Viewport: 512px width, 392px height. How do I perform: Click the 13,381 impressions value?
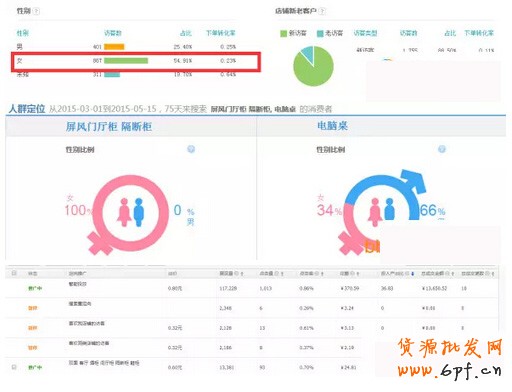coord(227,367)
